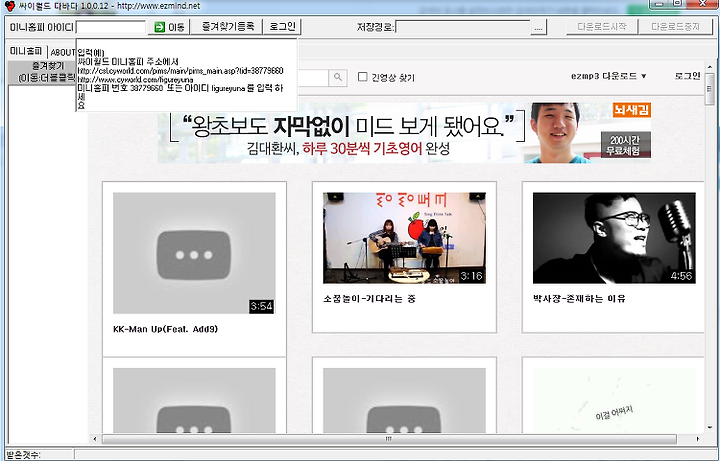
Task: Click the 다운로드중지 button
Action: pos(675,26)
